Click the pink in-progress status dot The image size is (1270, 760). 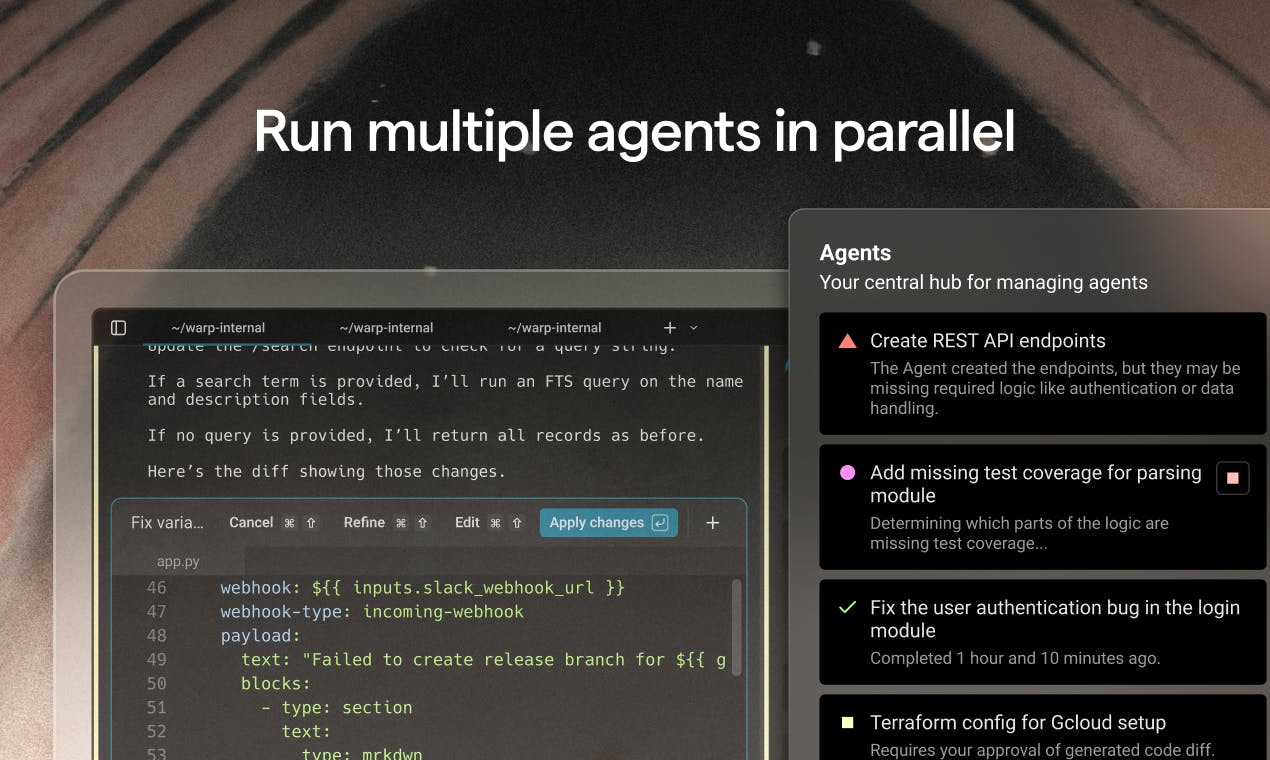pos(848,473)
